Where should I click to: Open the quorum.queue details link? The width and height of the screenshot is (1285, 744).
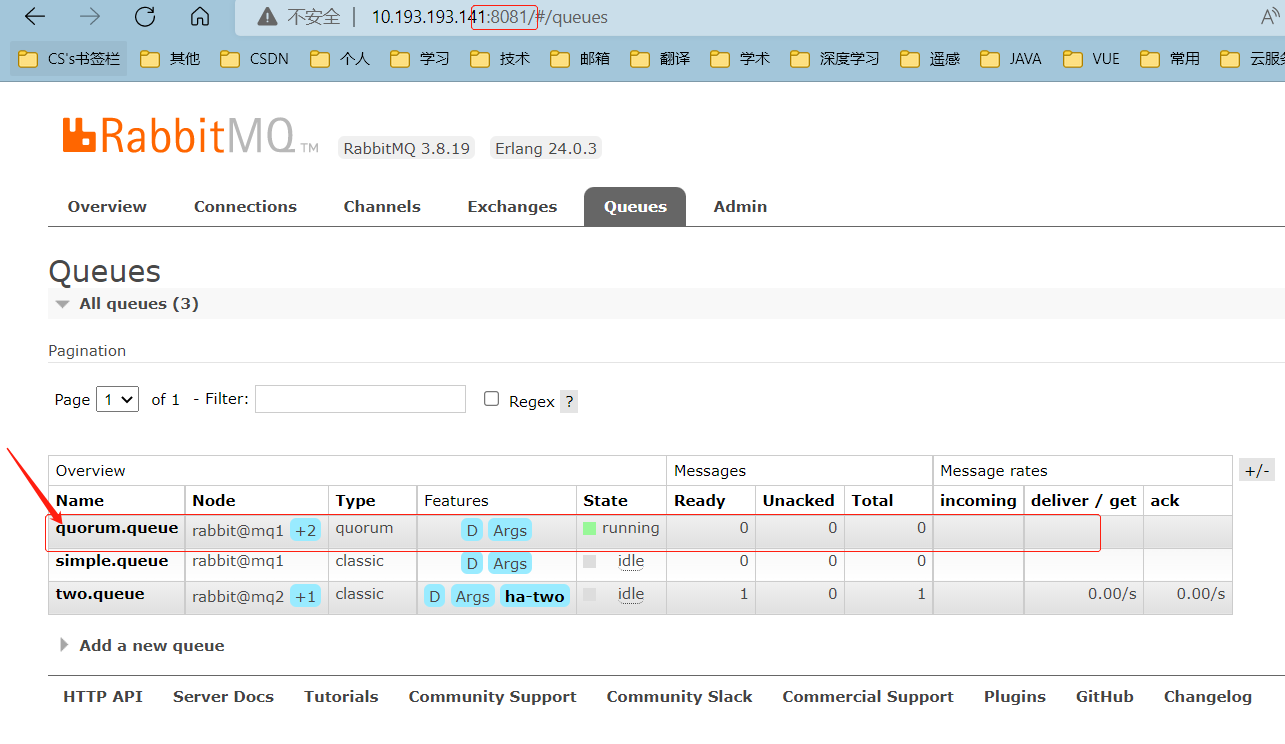click(x=117, y=528)
